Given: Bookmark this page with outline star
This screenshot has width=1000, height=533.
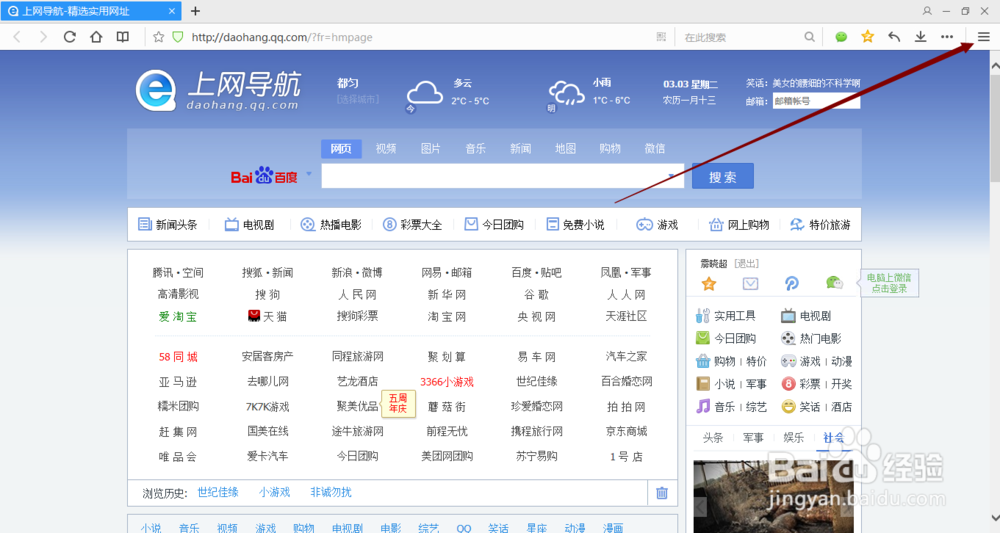Looking at the screenshot, I should pyautogui.click(x=159, y=37).
